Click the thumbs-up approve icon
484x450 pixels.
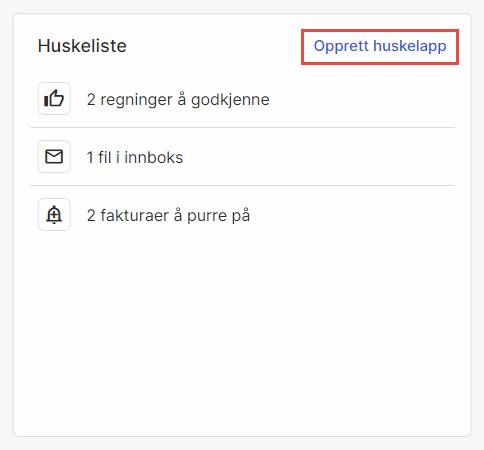54,99
